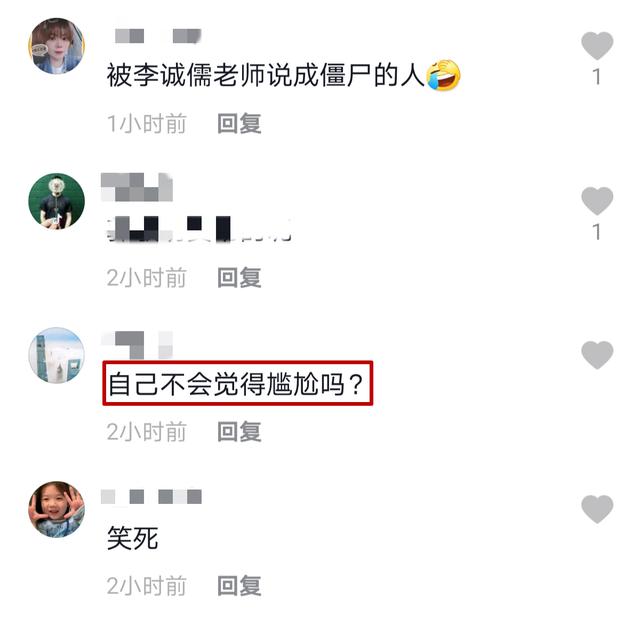Screen dimensions: 640x626
Task: Reply to the second comment posted 2小时前
Action: [239, 277]
